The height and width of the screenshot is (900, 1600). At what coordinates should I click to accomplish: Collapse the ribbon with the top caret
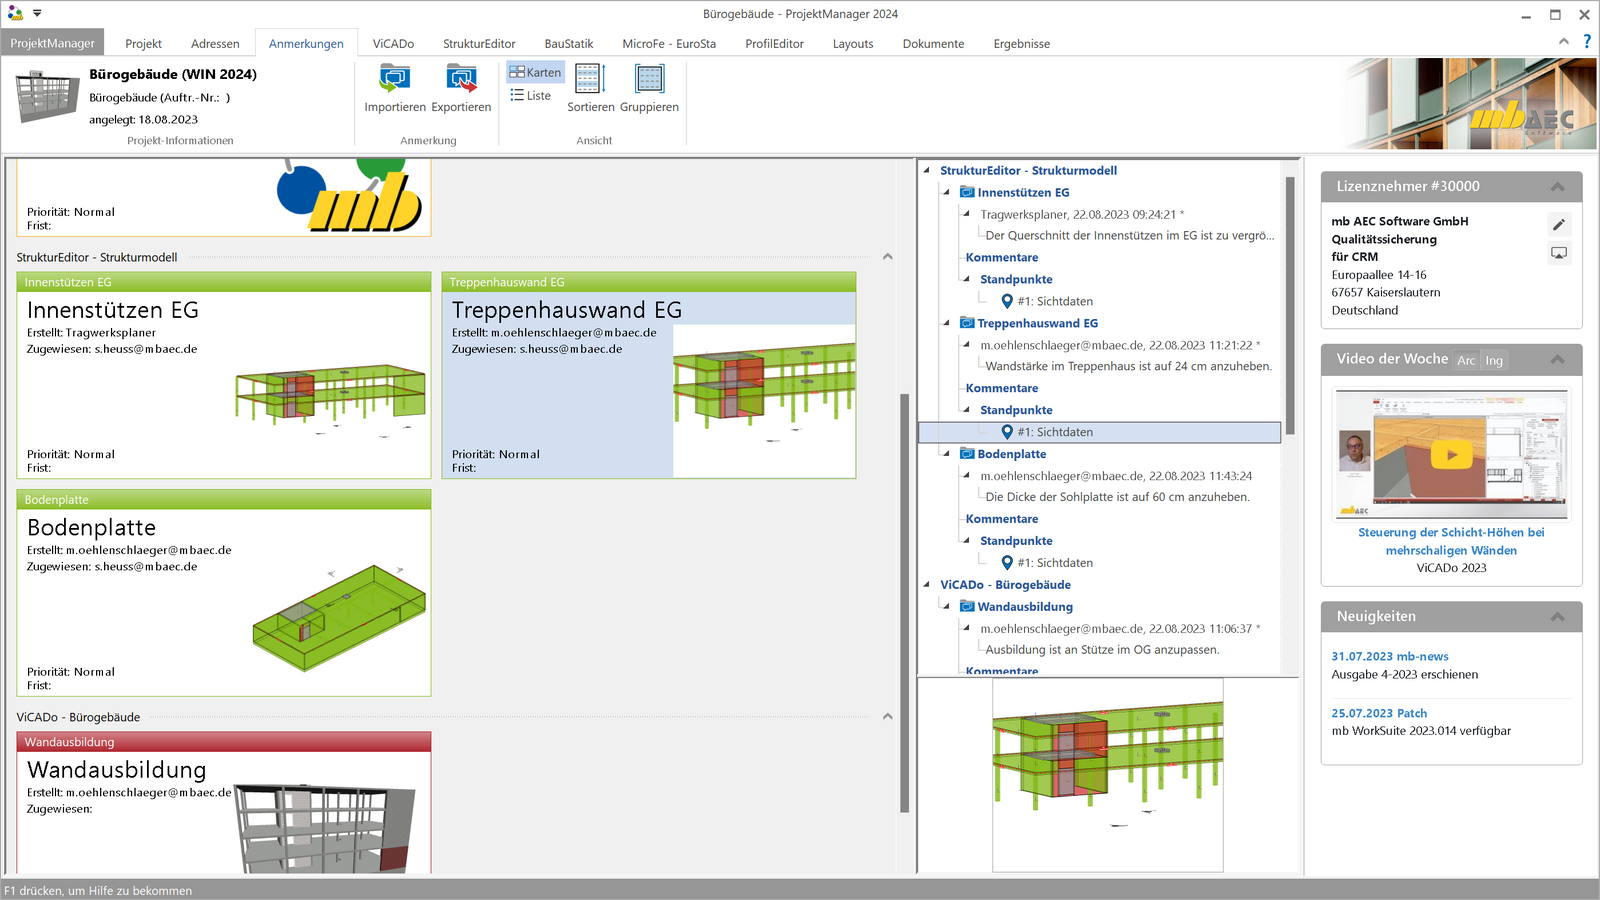(x=1564, y=41)
